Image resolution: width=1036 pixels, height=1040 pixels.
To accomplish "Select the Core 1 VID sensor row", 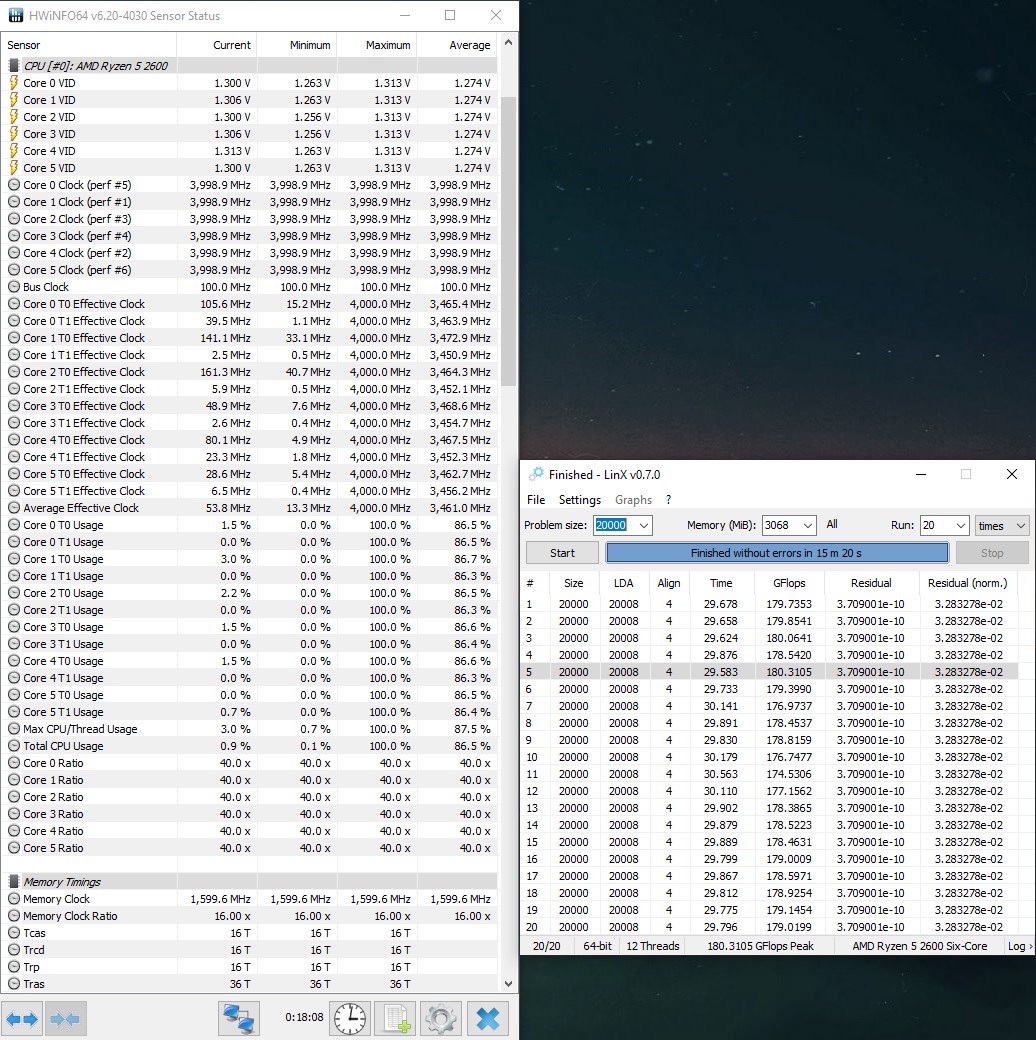I will [x=249, y=99].
